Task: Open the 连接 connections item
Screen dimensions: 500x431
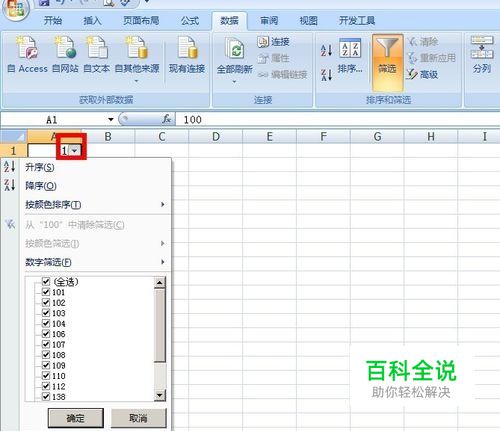Action: click(273, 42)
